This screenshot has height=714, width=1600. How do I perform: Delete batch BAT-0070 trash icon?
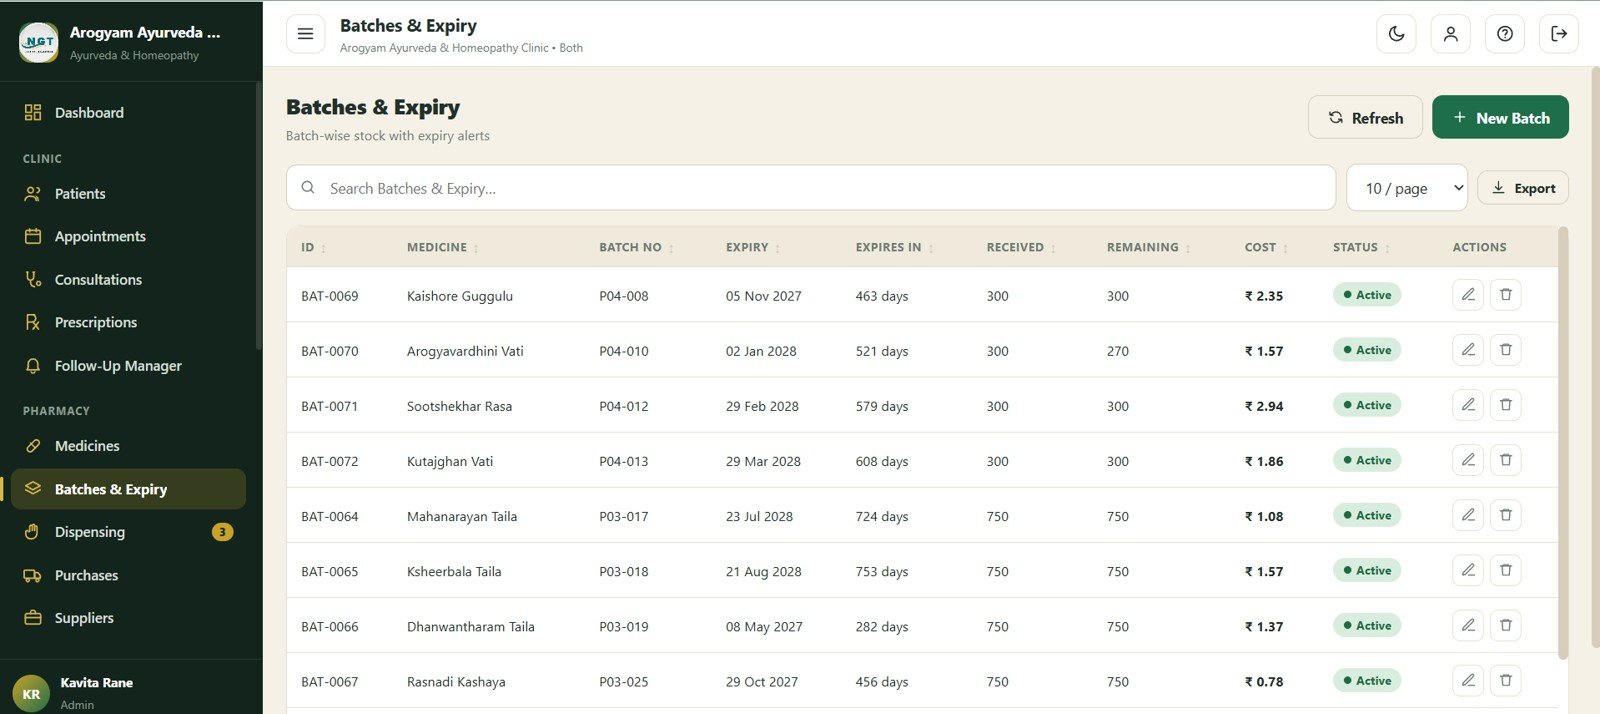[1505, 350]
